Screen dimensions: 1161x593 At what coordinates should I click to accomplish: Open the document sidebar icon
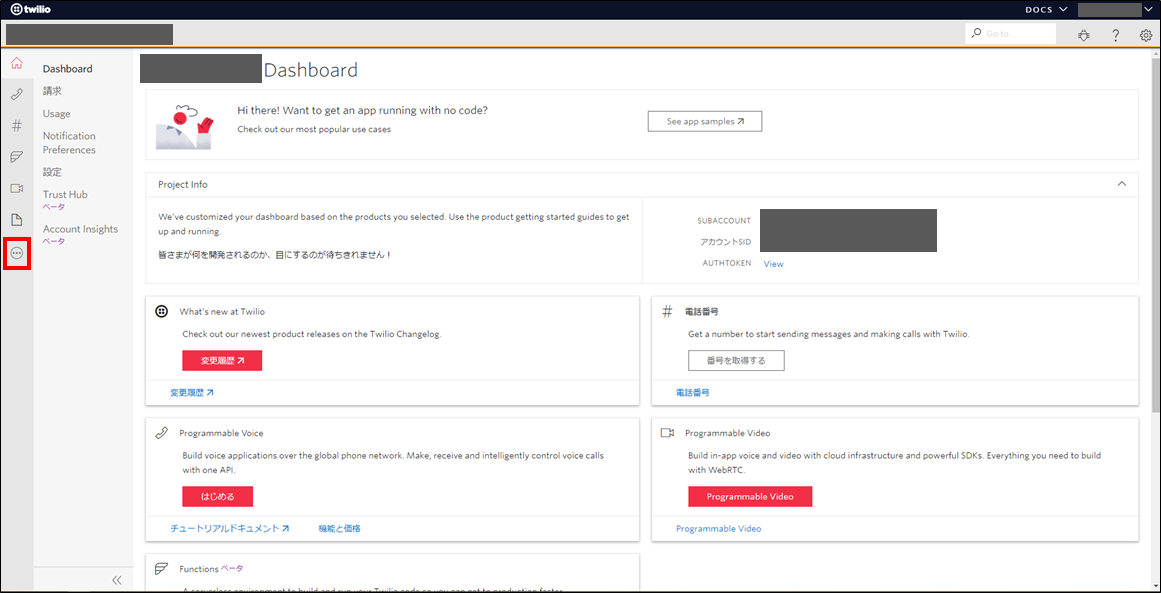point(16,220)
